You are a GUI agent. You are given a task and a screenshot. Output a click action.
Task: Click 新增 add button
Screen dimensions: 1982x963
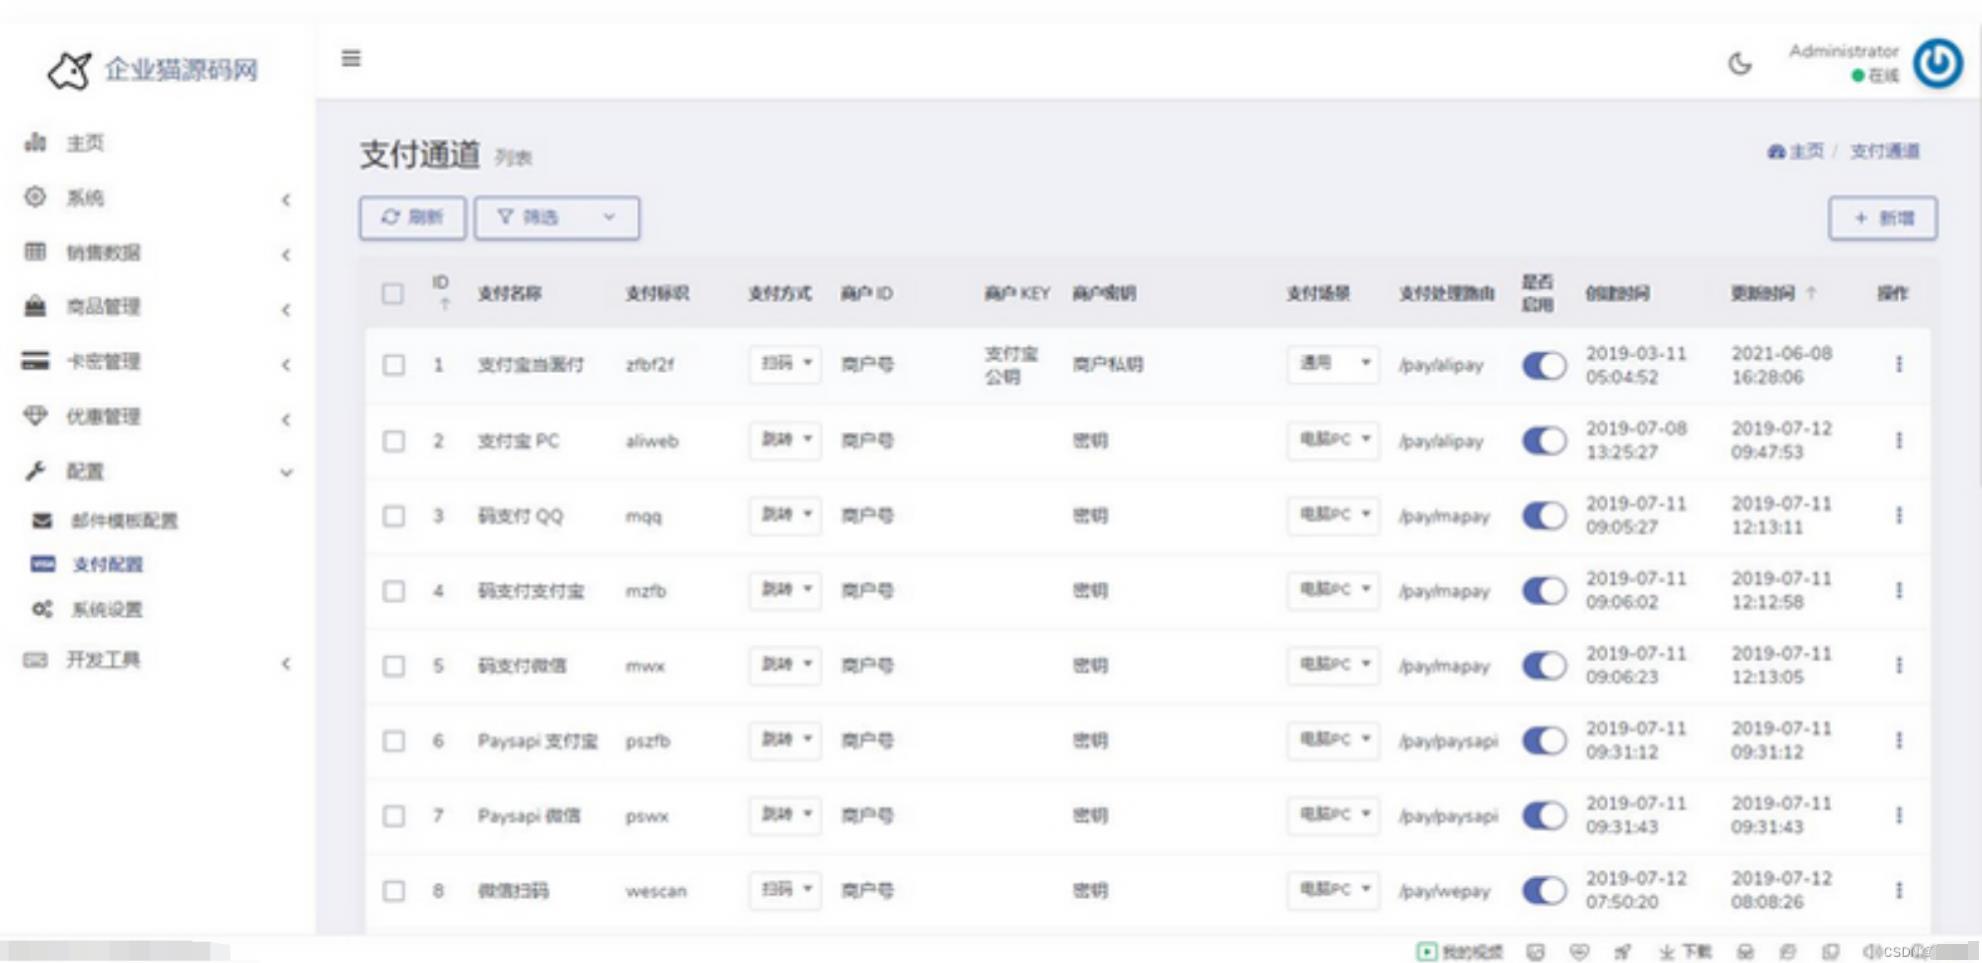[1883, 218]
